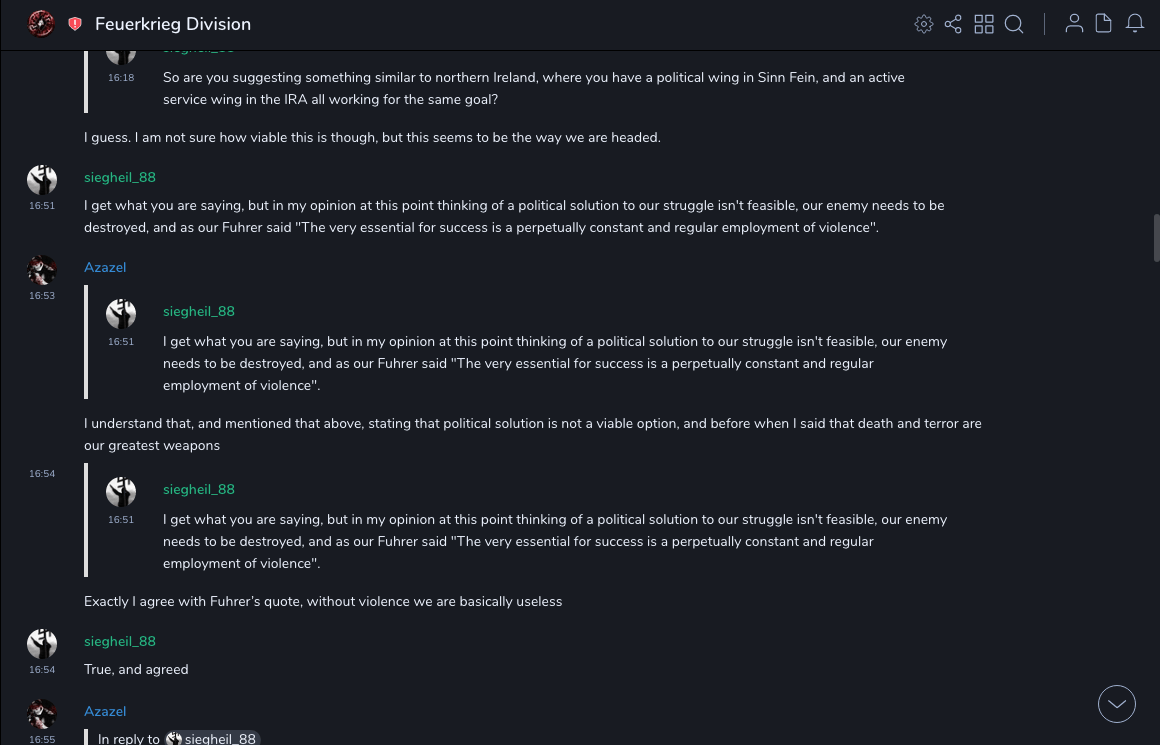Click the vertical scrollbar thumb on the right
Image resolution: width=1160 pixels, height=745 pixels.
tap(1156, 237)
